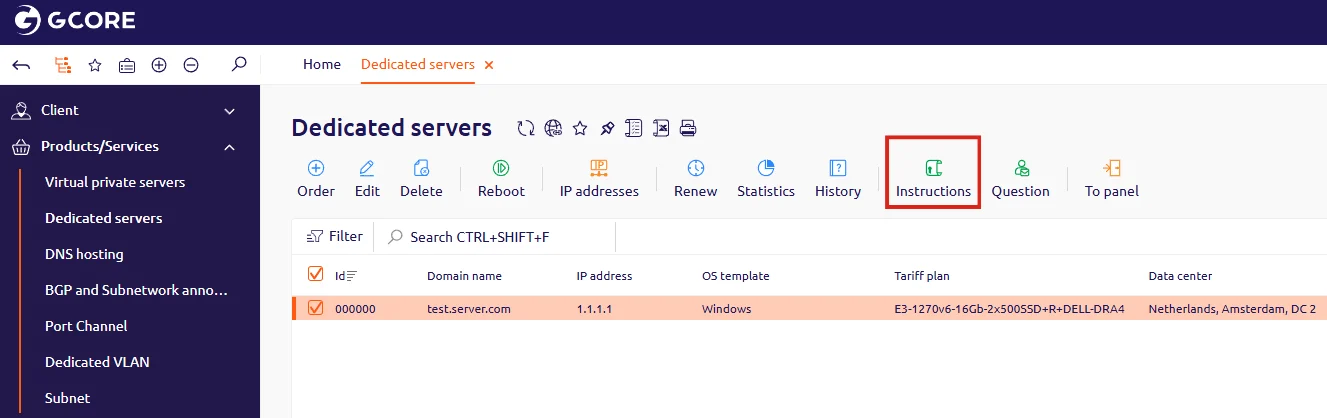Open Dedicated VLAN menu item
Screen dimensions: 1327x418
click(97, 362)
